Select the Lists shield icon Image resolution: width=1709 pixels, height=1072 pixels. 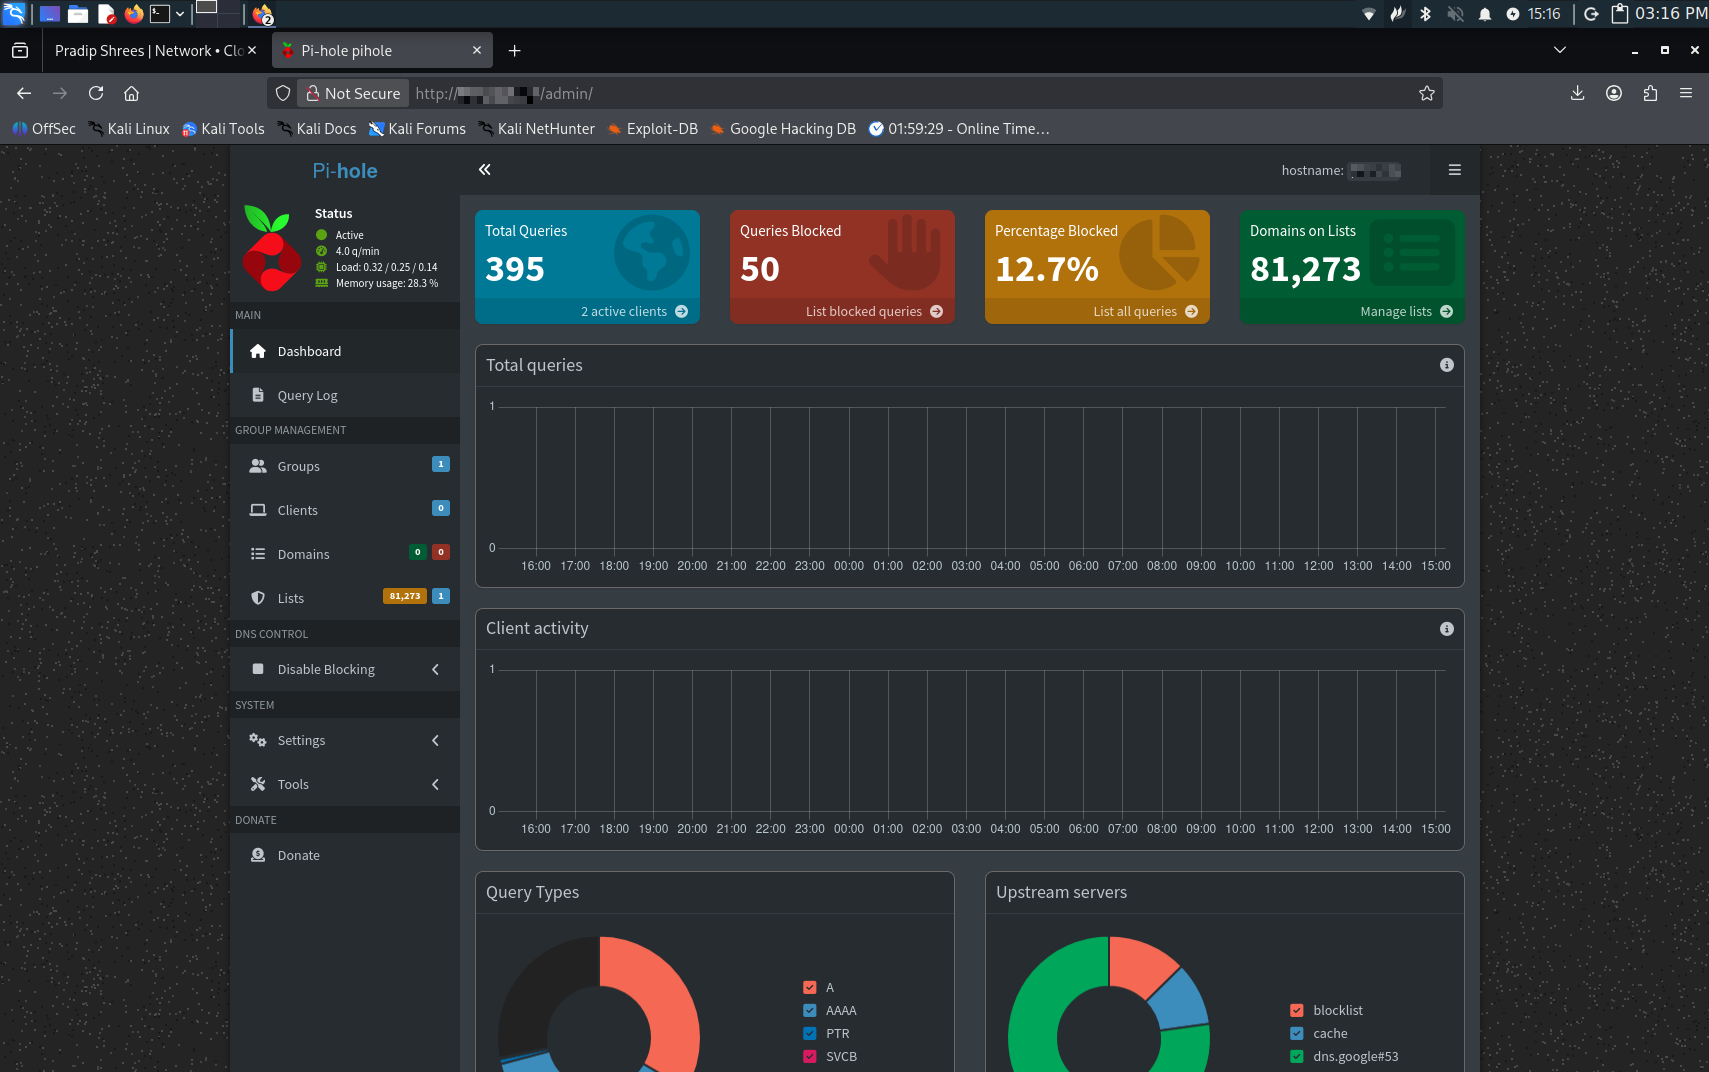point(259,598)
